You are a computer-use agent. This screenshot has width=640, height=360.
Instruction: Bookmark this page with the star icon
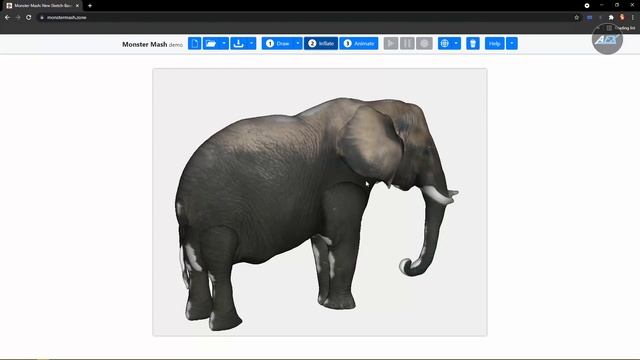click(x=576, y=18)
